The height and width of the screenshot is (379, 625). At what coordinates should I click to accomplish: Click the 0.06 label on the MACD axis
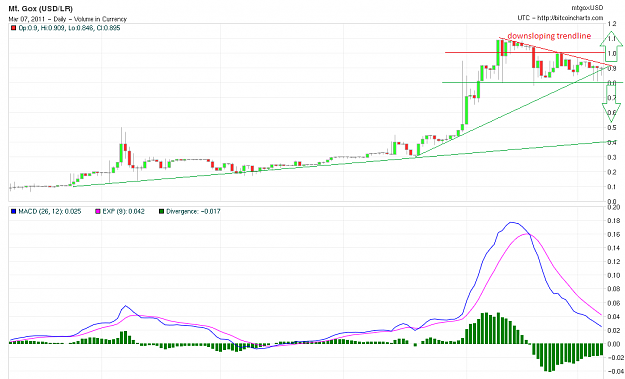coord(615,303)
